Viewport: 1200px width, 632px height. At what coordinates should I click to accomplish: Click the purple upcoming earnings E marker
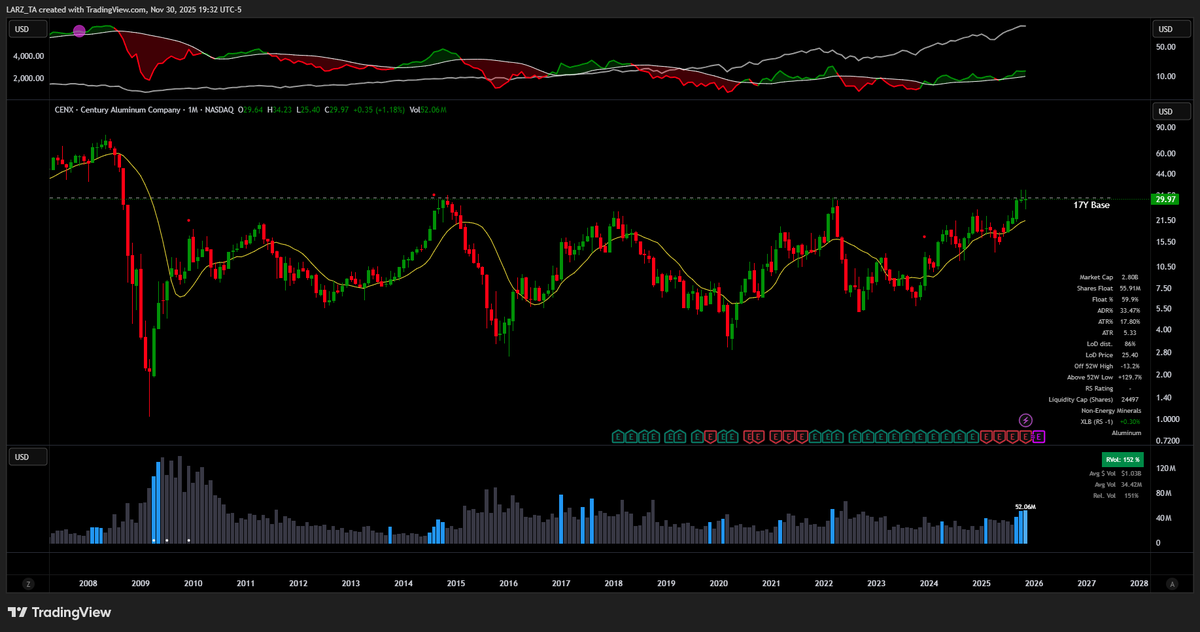[x=1038, y=436]
